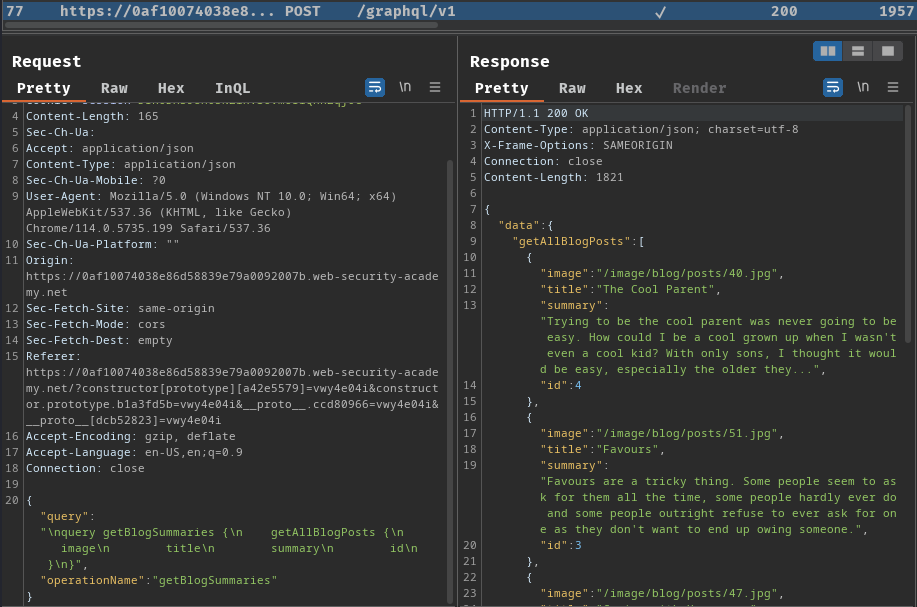Viewport: 917px width, 607px height.
Task: Select top-bottom stacked layout icon
Action: click(x=857, y=51)
